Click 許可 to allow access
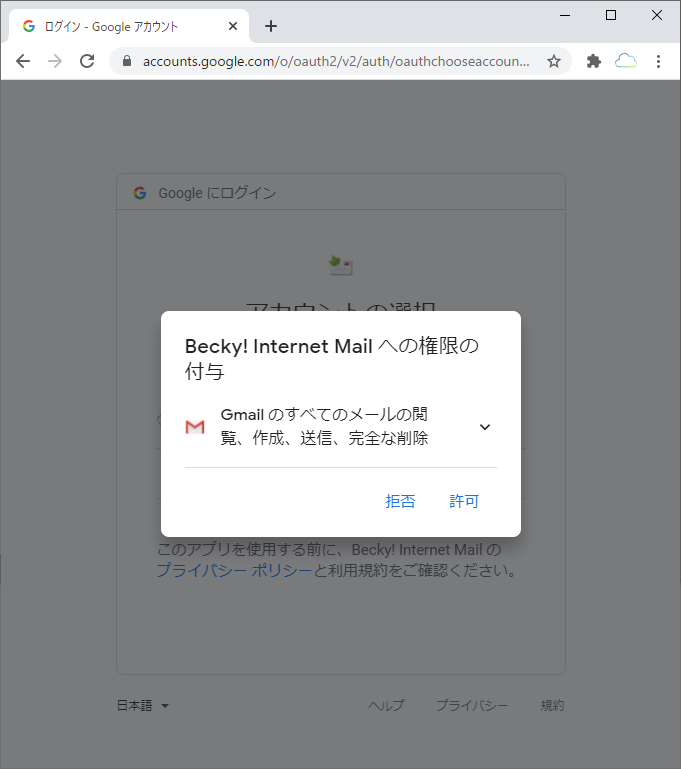Screen dimensions: 681x769 point(464,501)
